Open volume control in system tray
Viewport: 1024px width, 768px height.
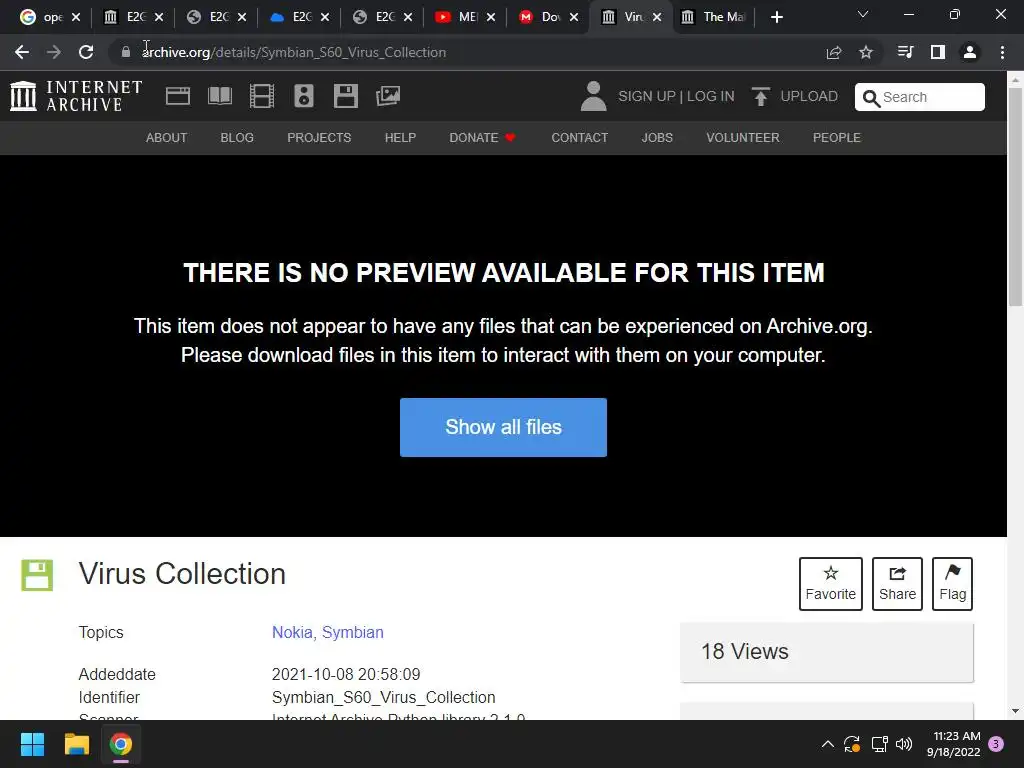904,744
